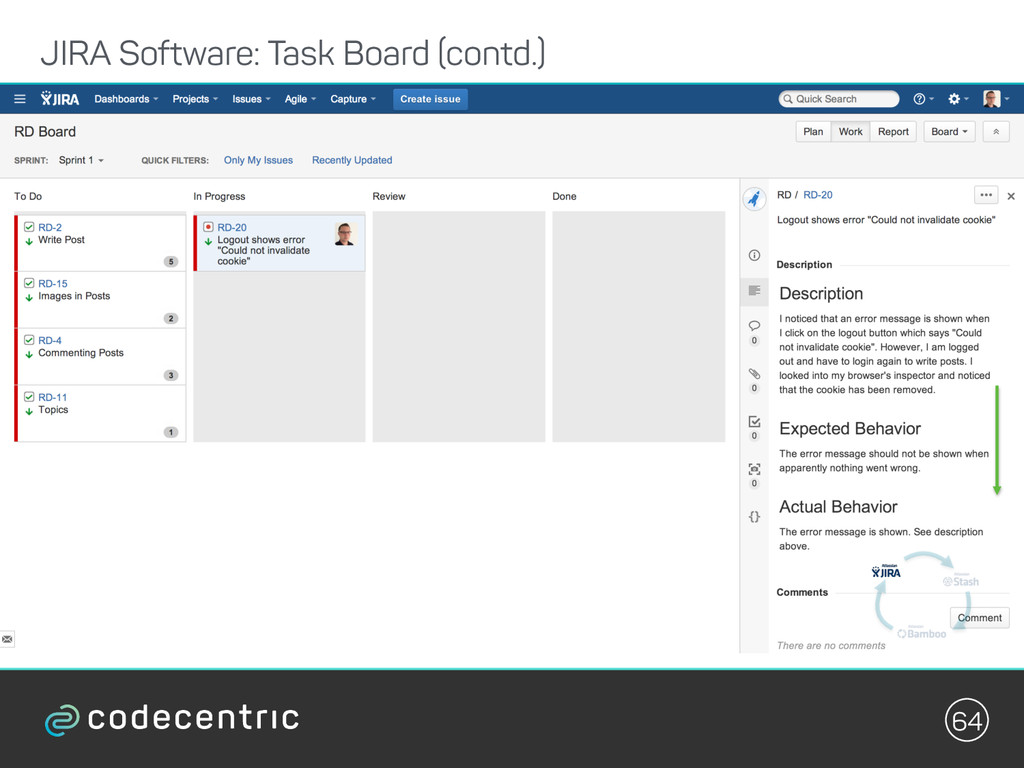This screenshot has height=768, width=1024.
Task: Open the issue actions ellipsis menu
Action: click(x=985, y=195)
